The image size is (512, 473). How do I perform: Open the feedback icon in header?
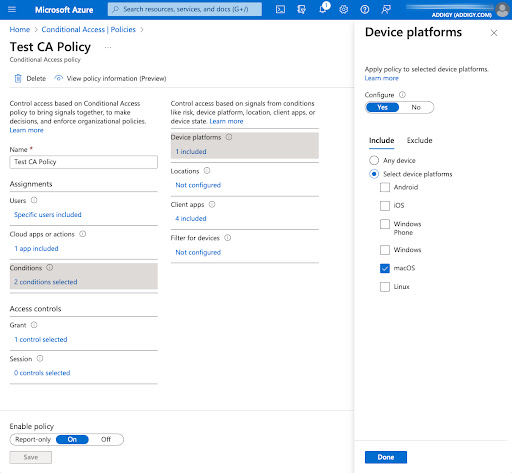[386, 9]
